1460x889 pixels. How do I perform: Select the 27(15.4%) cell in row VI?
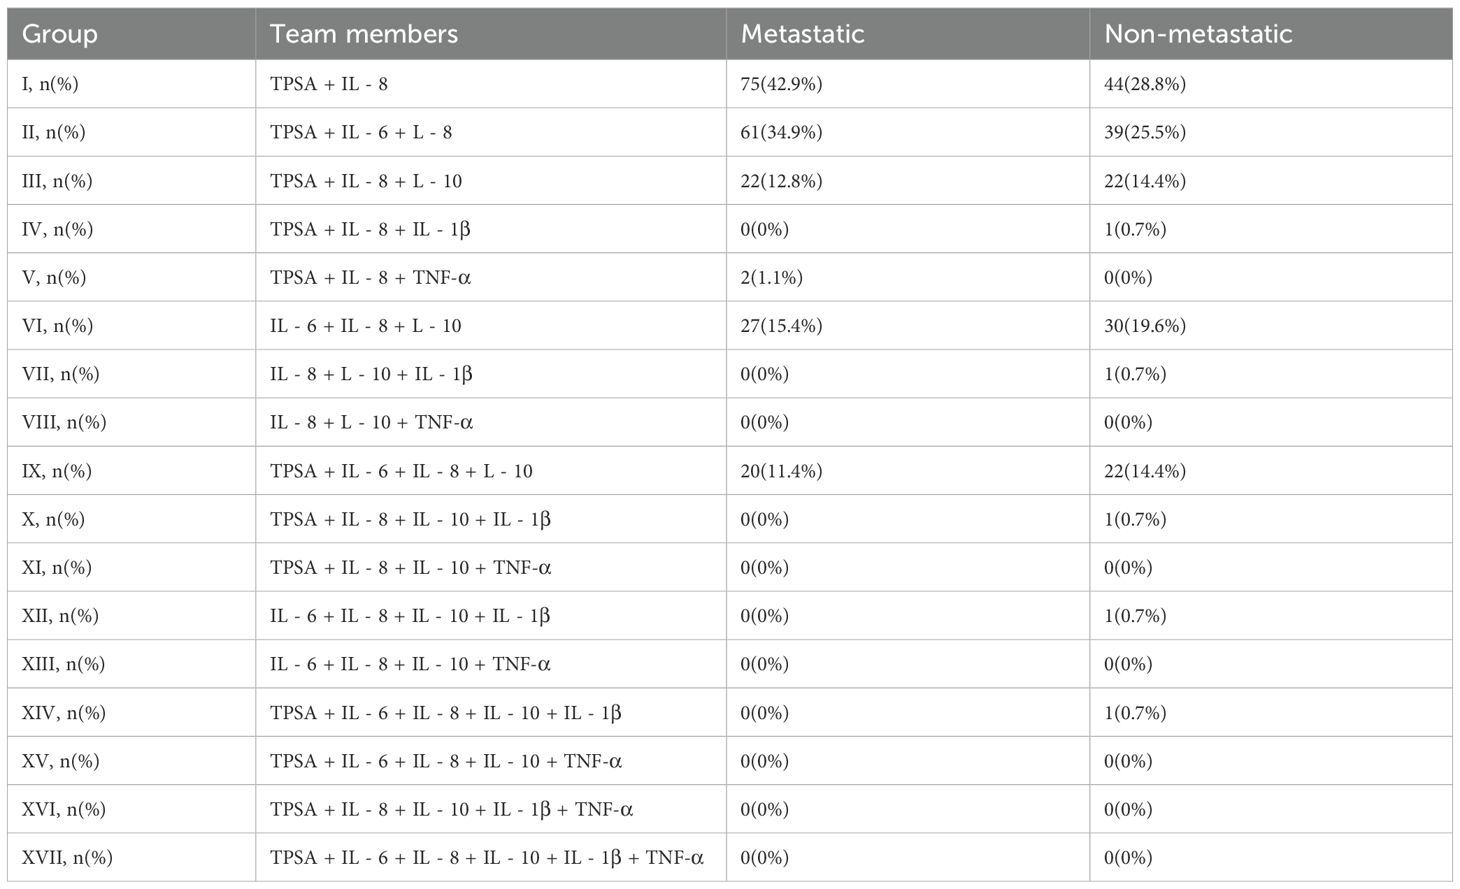pos(781,326)
